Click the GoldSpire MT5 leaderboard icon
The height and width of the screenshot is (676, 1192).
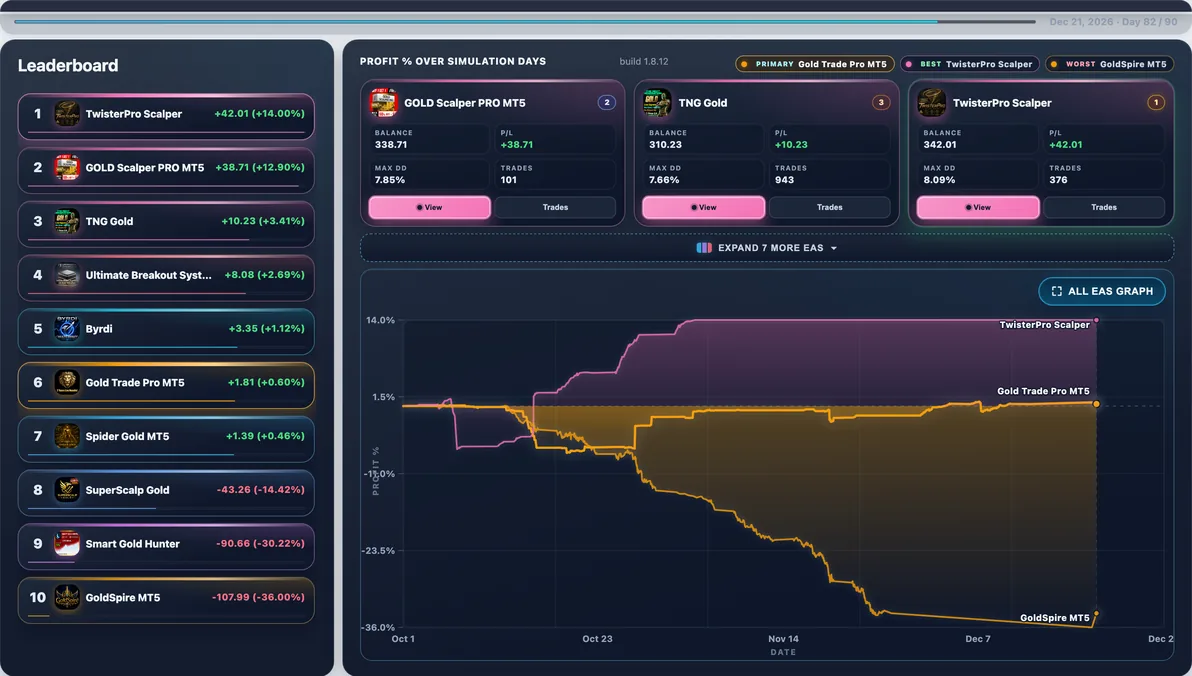tap(67, 598)
